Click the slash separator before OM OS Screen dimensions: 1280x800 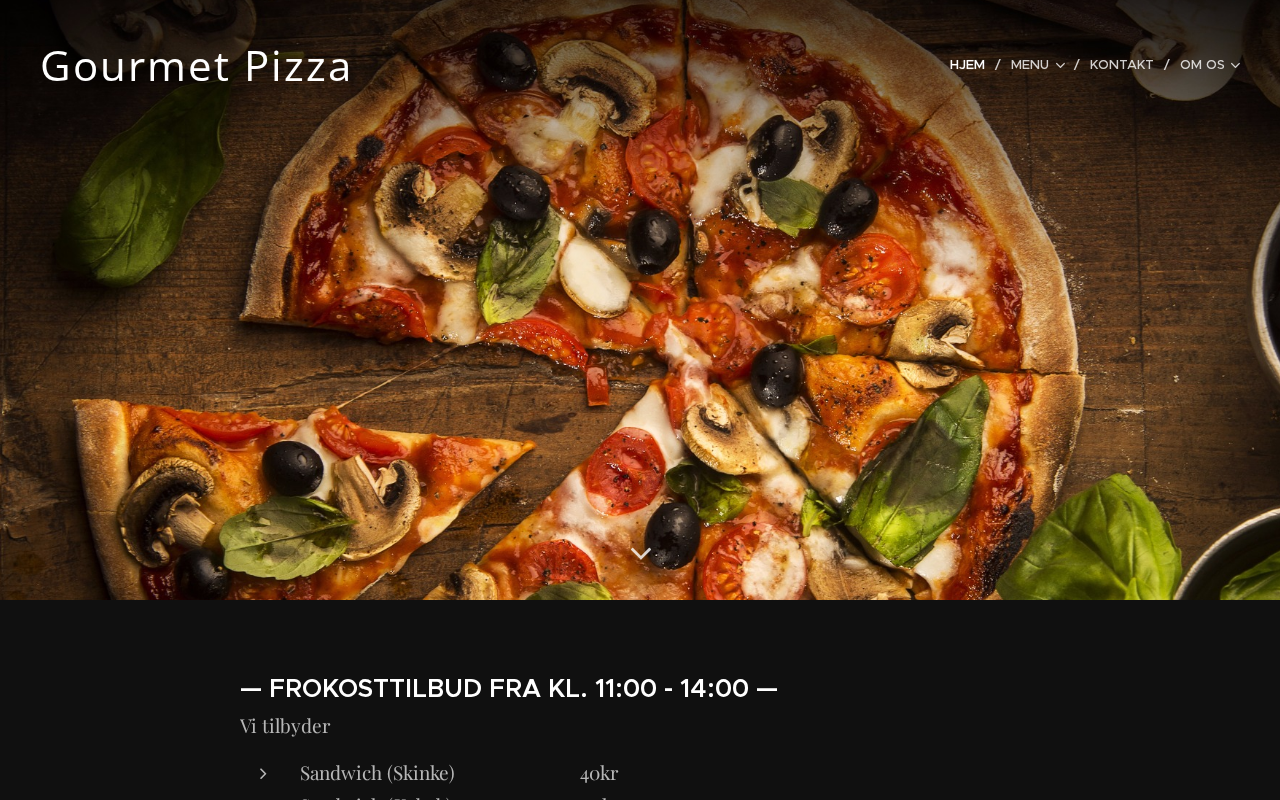[1167, 65]
